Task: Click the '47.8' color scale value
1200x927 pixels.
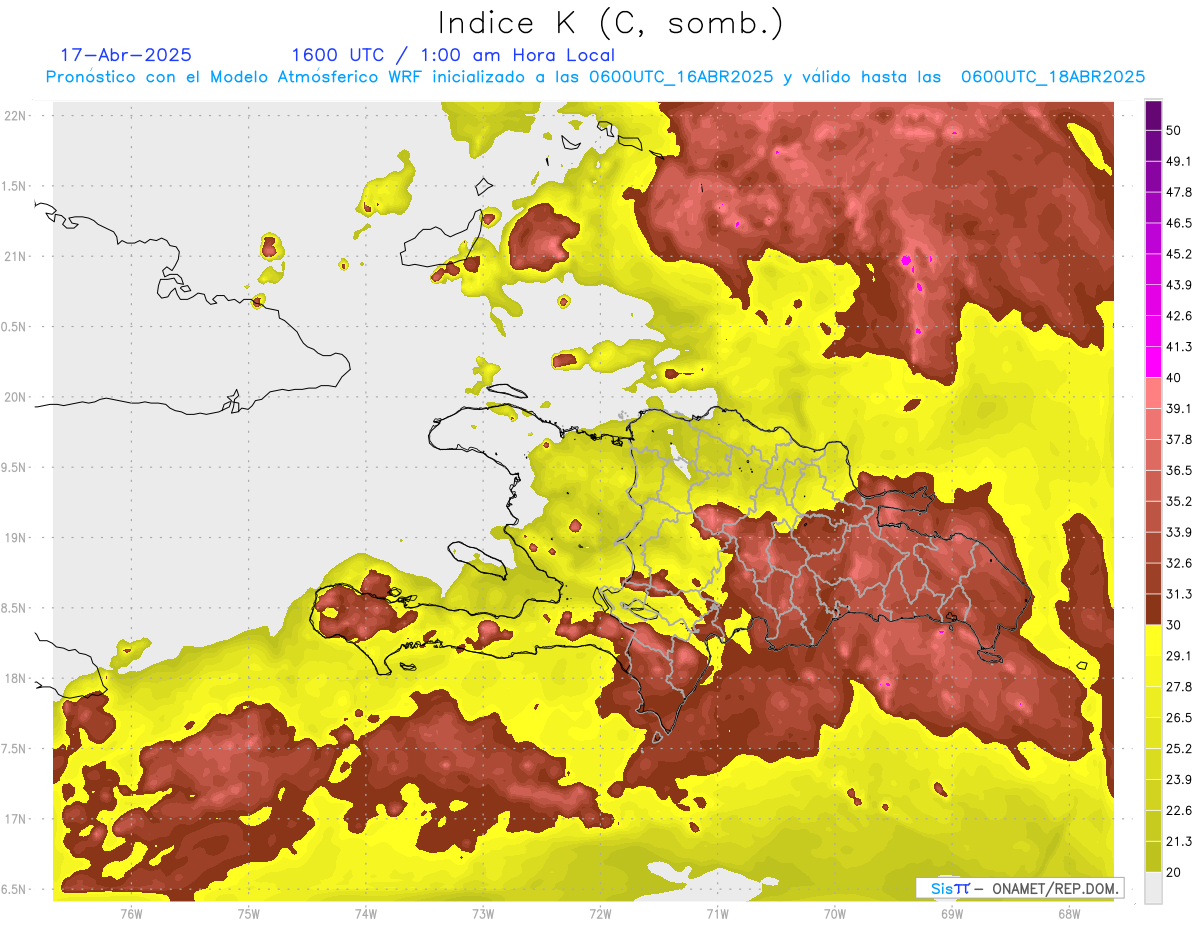Action: [1179, 192]
